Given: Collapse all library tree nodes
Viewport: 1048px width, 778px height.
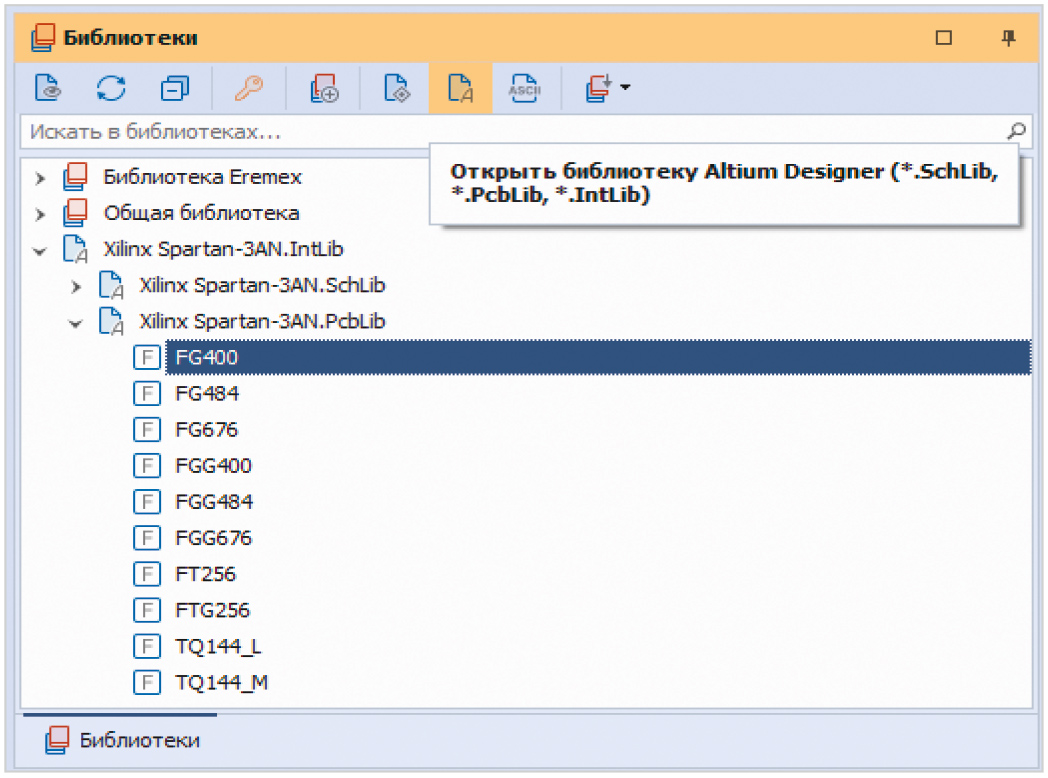Looking at the screenshot, I should pyautogui.click(x=174, y=88).
